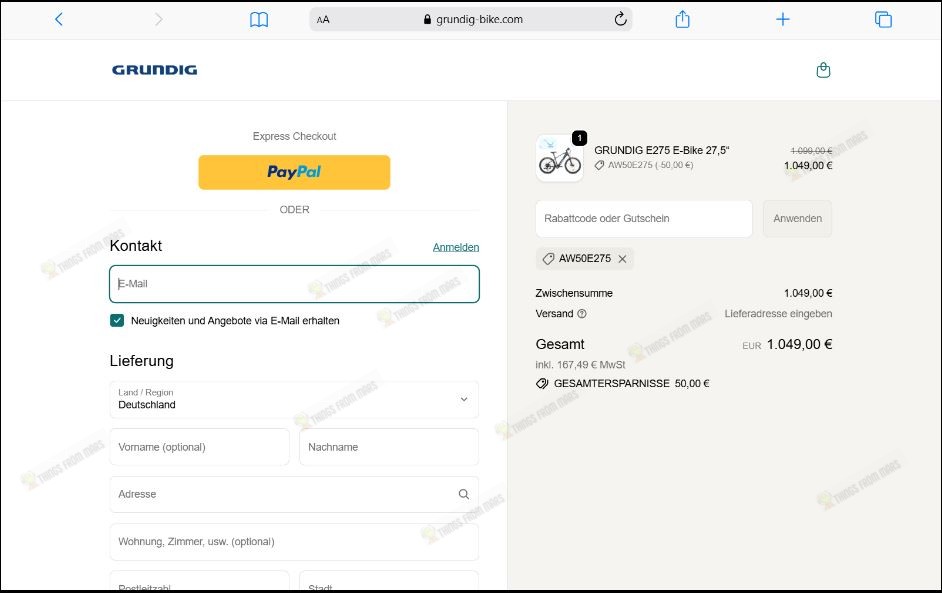Click the GRUNDIG logo
942x593 pixels.
pyautogui.click(x=154, y=69)
